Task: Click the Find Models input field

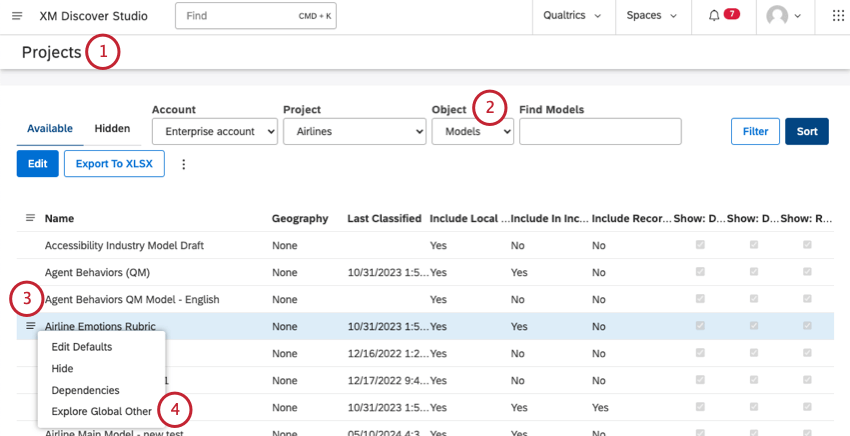Action: pos(600,131)
